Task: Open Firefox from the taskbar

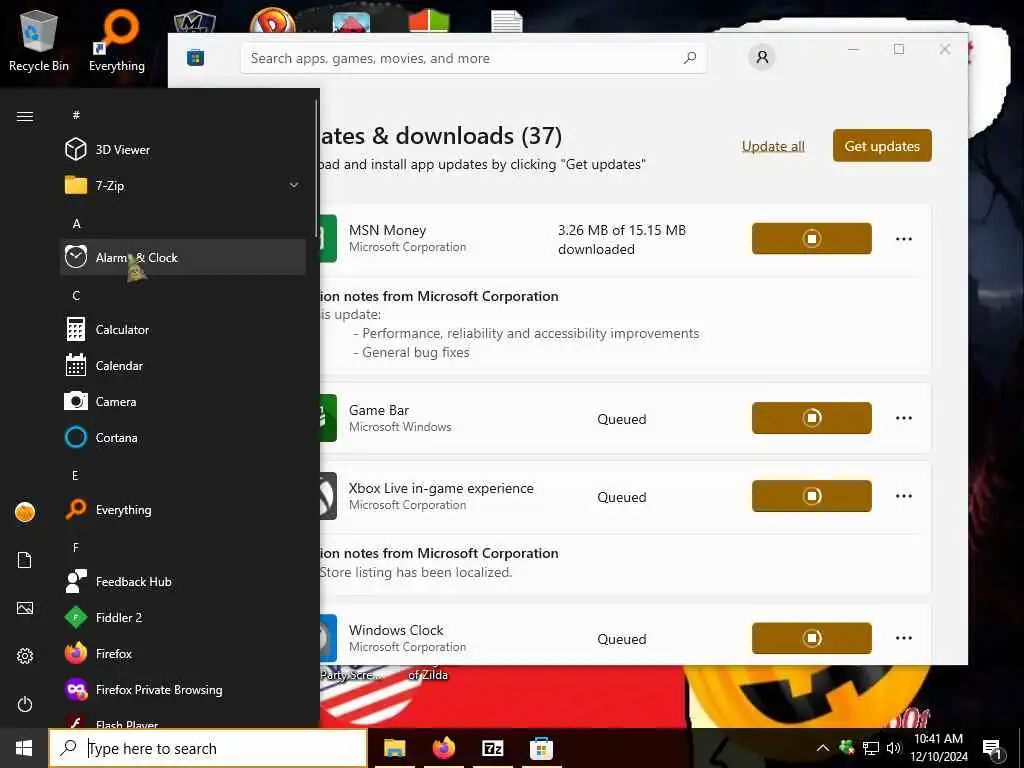Action: pyautogui.click(x=443, y=748)
